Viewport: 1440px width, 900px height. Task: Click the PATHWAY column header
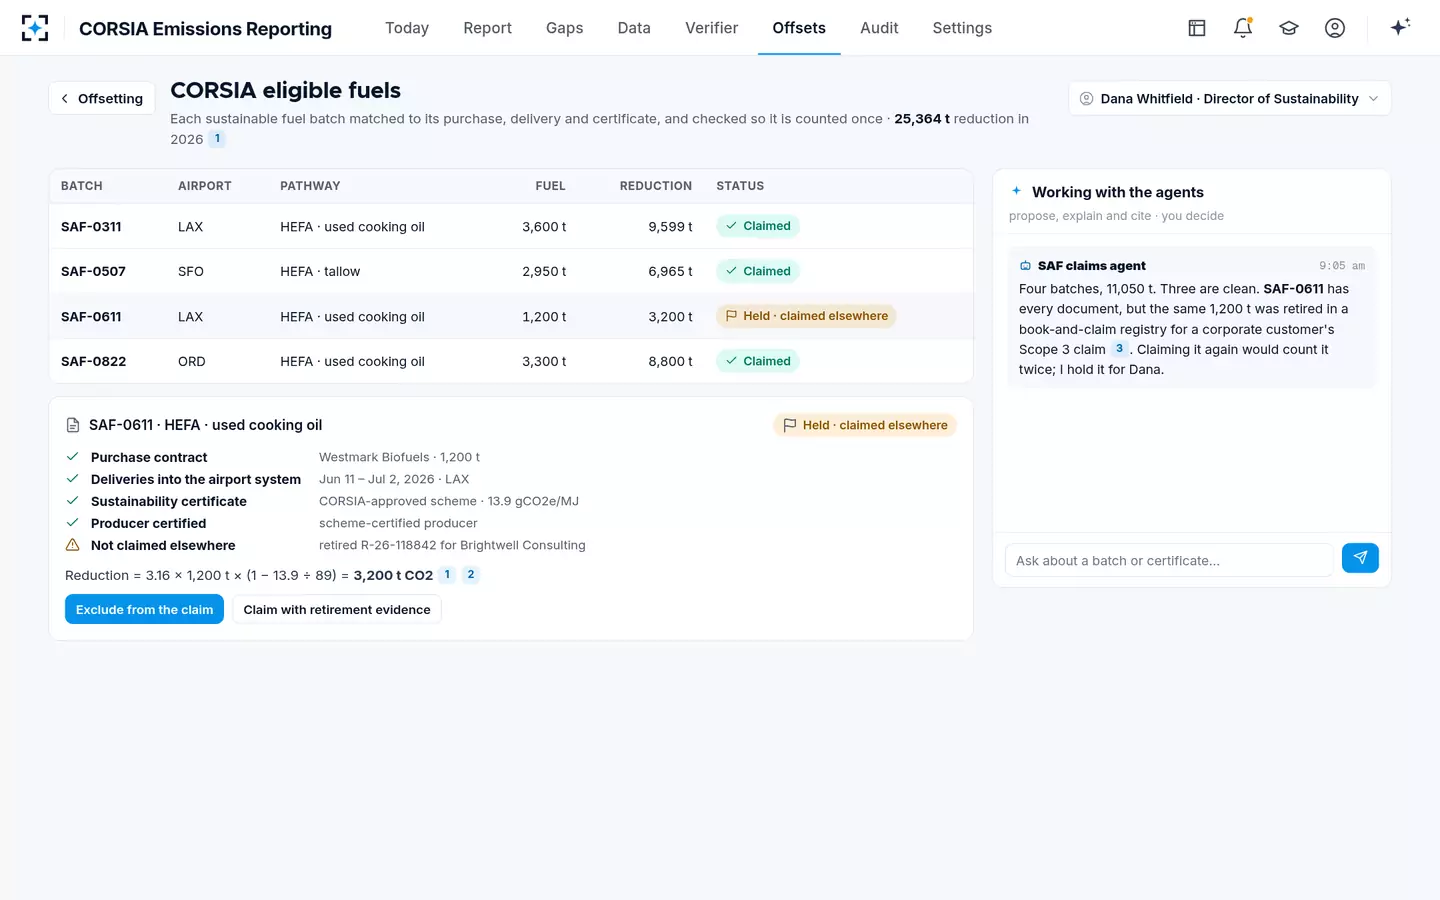(x=310, y=186)
